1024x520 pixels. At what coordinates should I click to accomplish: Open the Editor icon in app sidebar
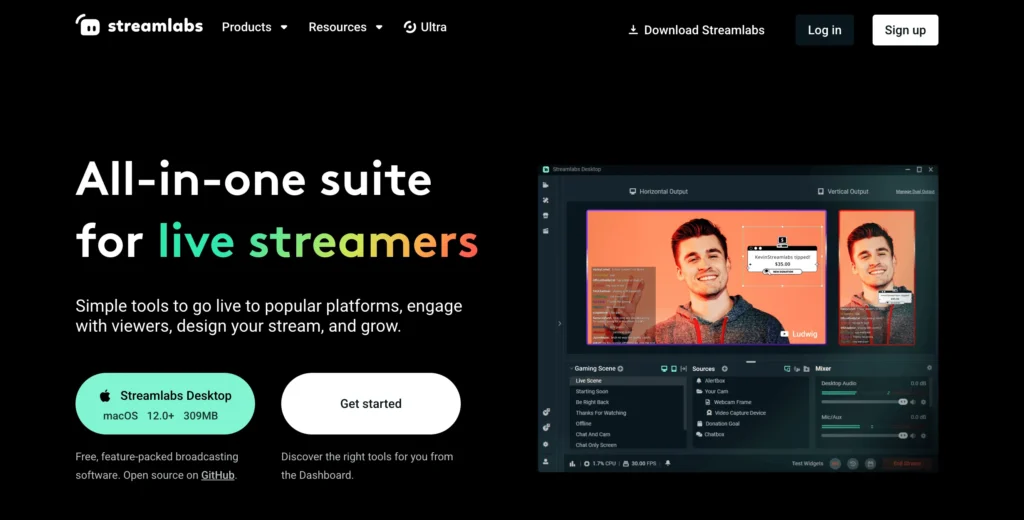(546, 186)
